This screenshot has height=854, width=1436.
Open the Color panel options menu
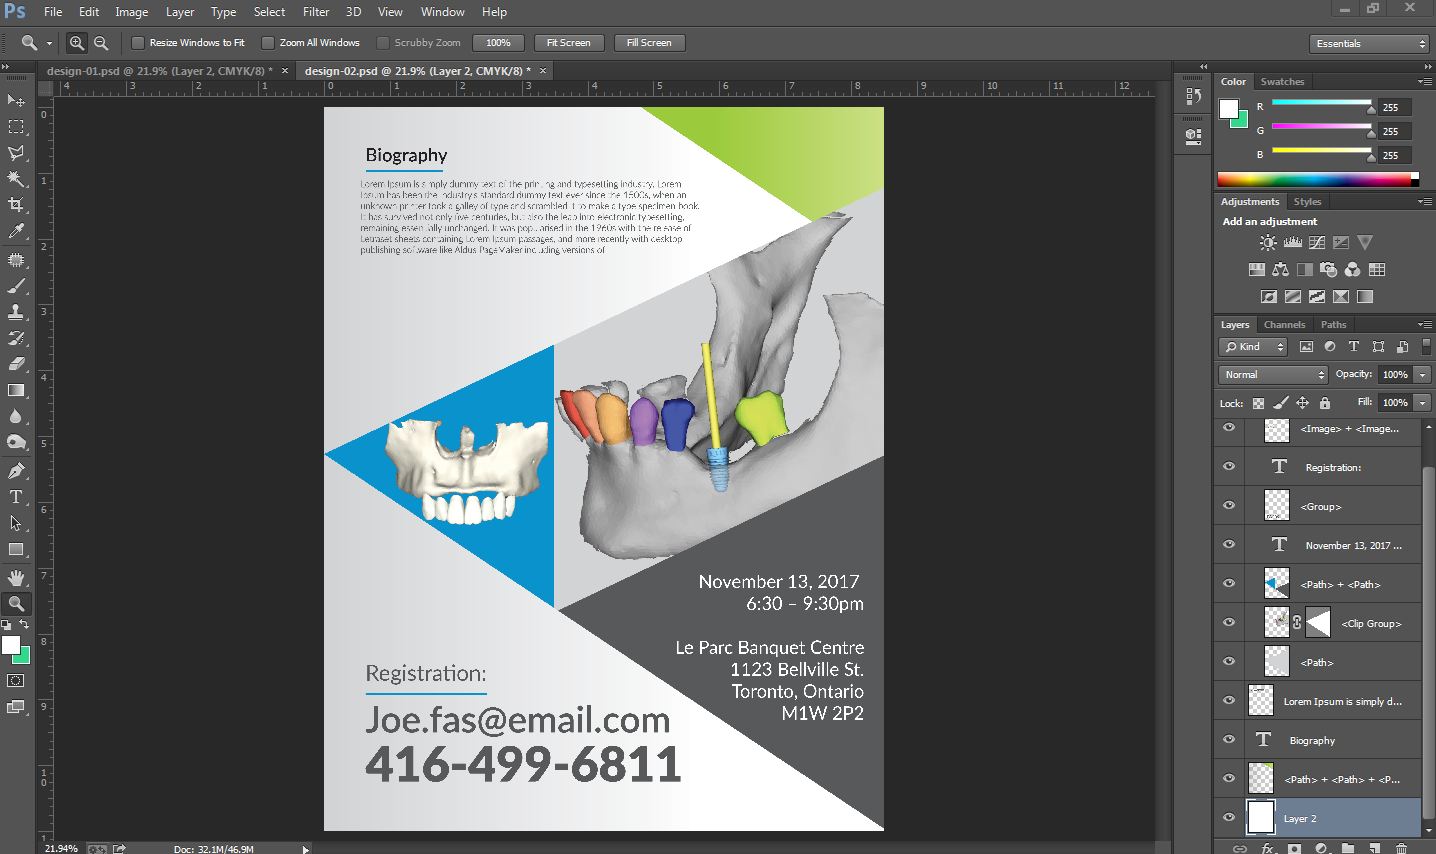tap(1424, 81)
